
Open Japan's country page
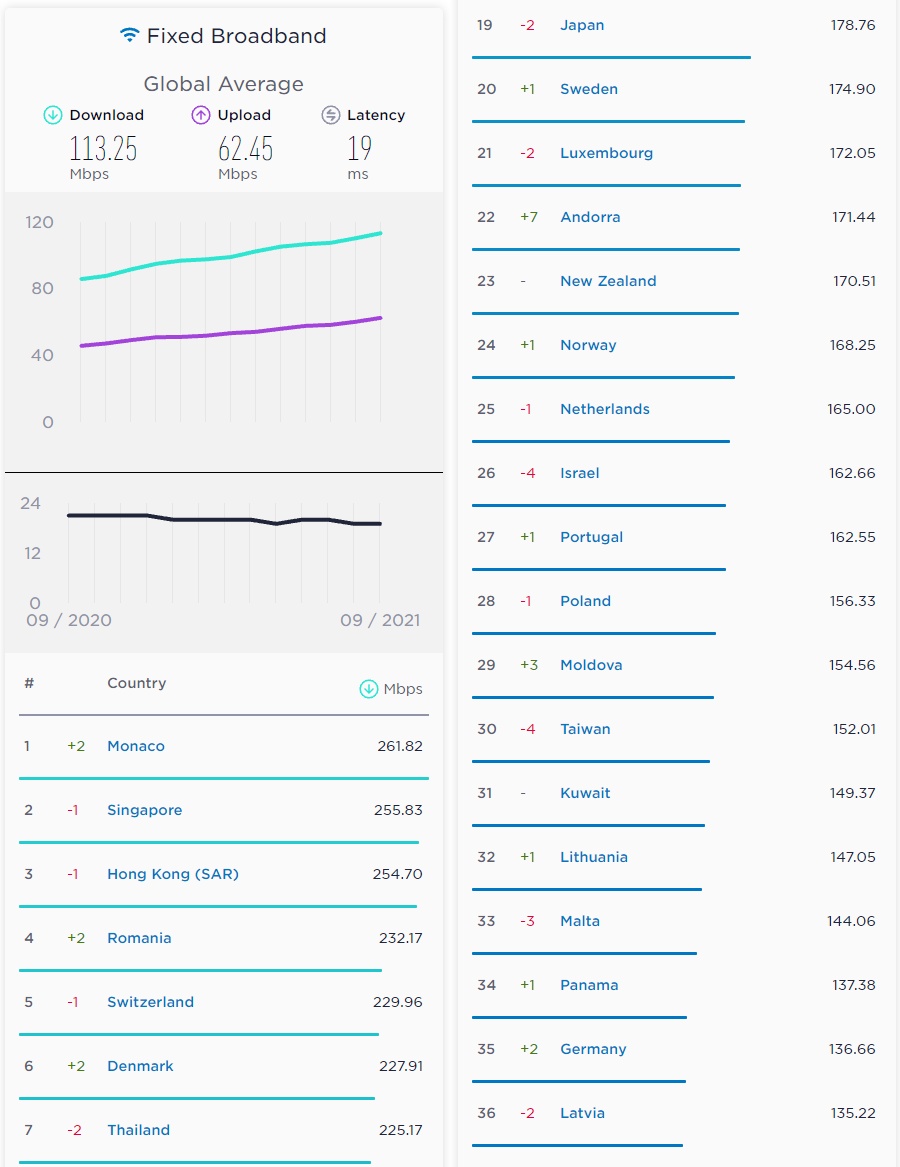pyautogui.click(x=582, y=25)
